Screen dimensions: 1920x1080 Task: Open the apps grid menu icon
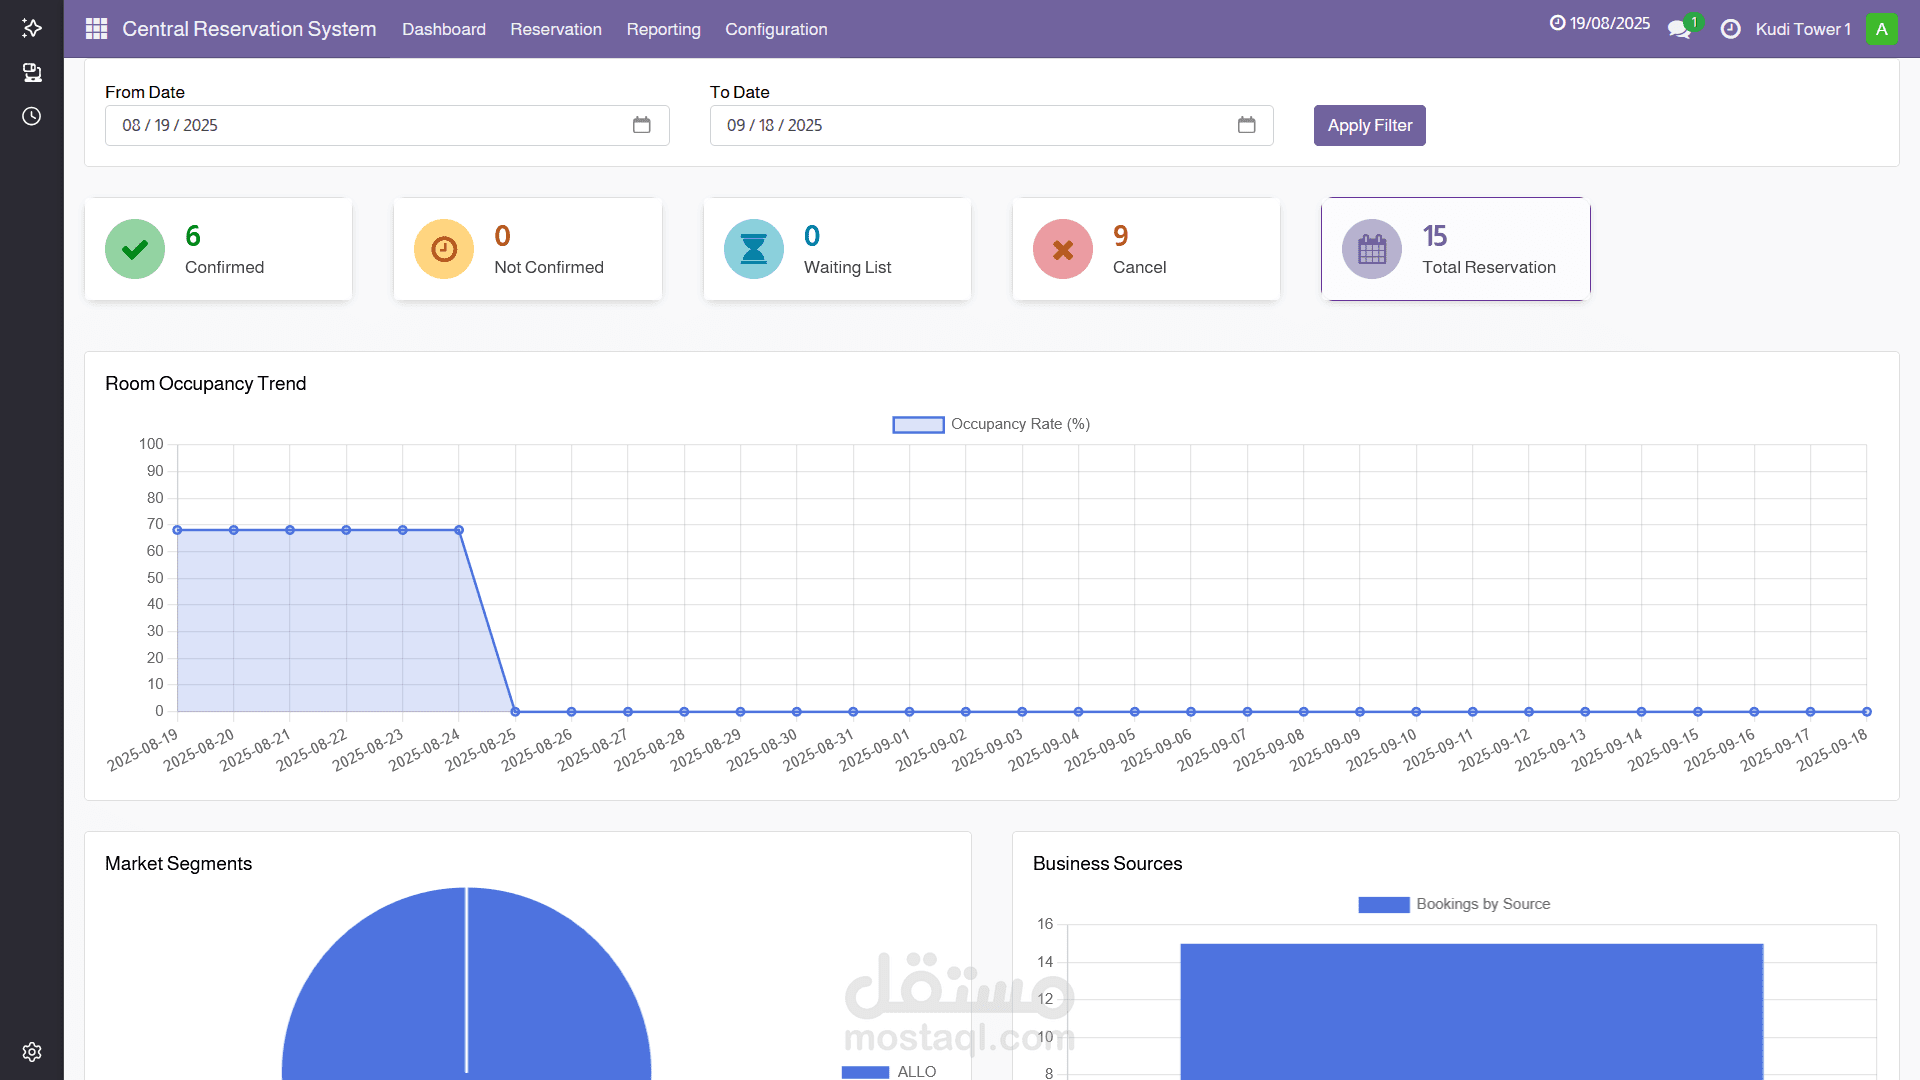[x=96, y=29]
